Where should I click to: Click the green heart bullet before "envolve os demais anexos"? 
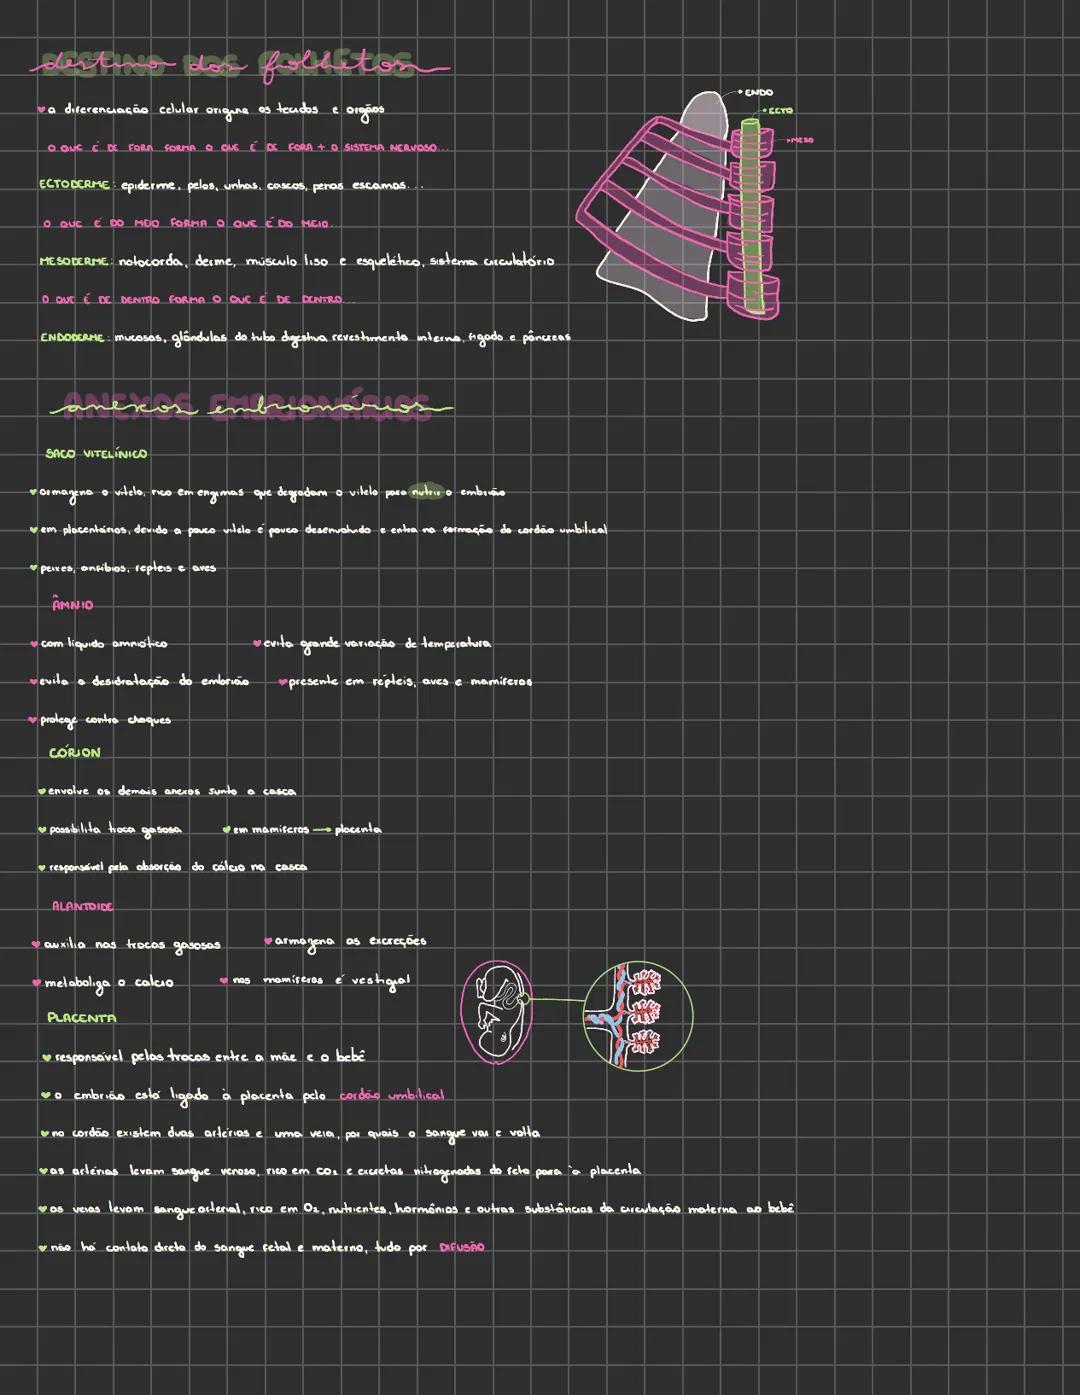pos(42,792)
